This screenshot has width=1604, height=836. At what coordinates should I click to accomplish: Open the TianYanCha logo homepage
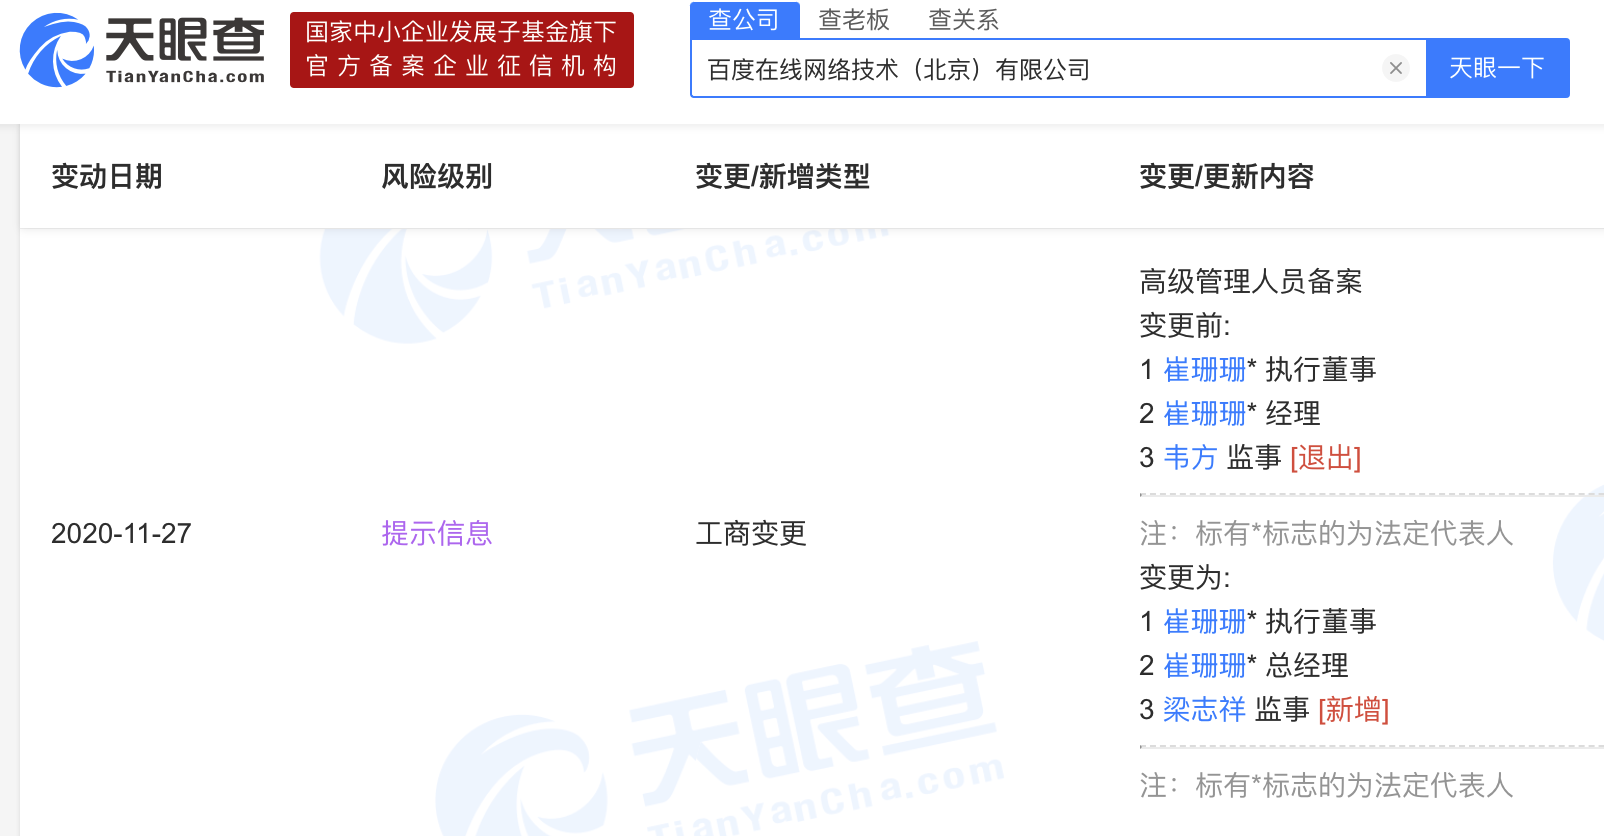pyautogui.click(x=142, y=50)
